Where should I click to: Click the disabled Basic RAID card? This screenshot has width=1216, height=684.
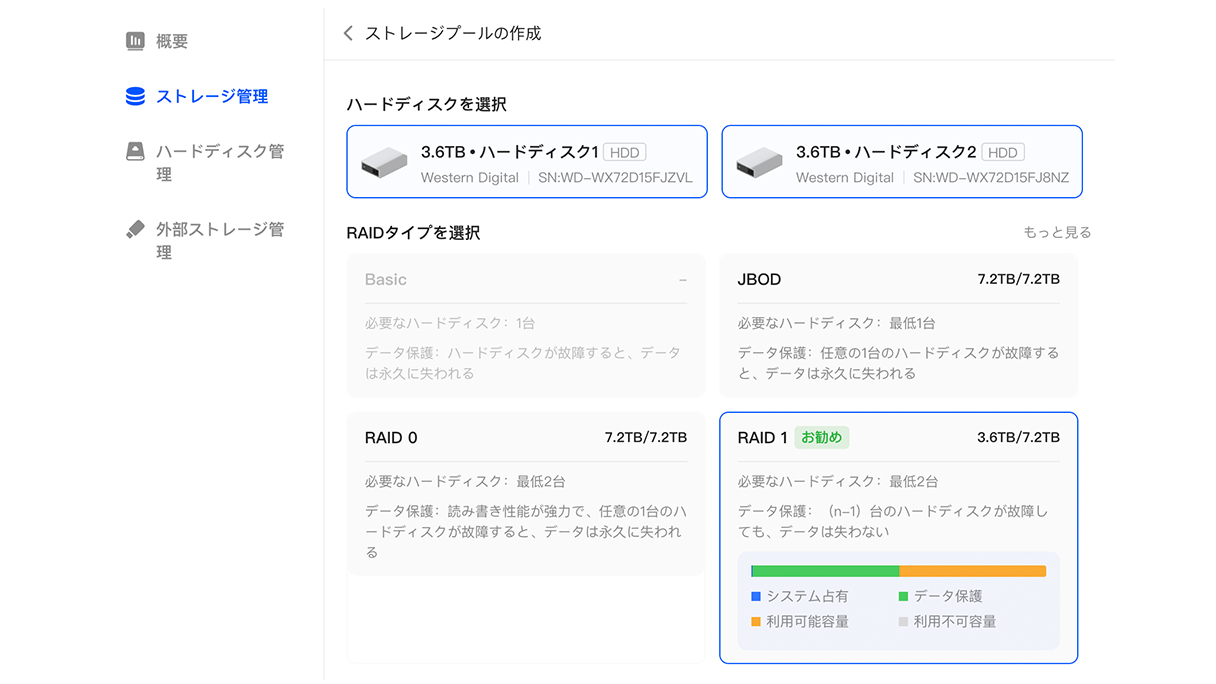(x=526, y=325)
